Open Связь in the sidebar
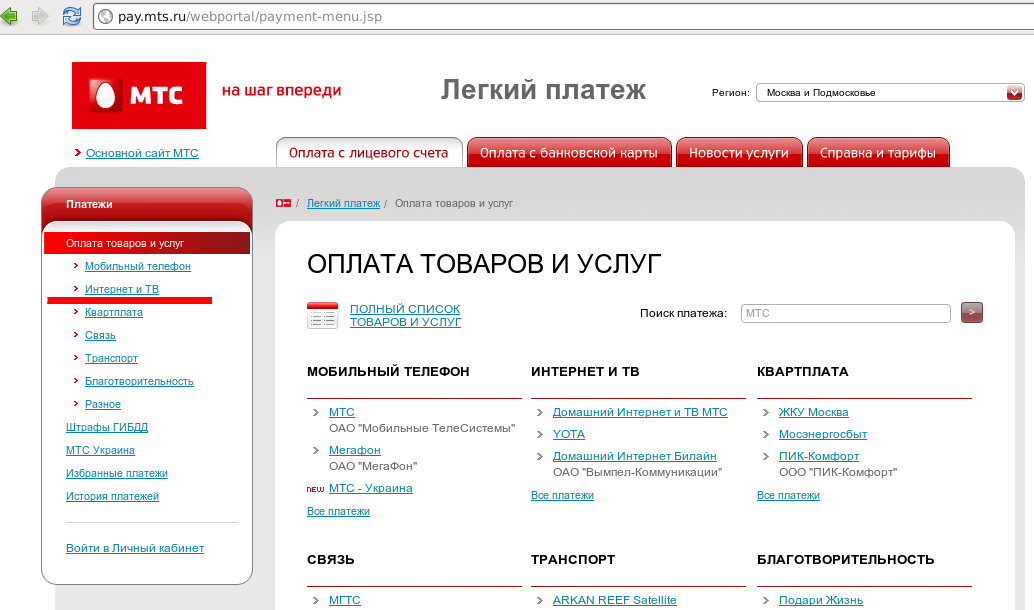Image resolution: width=1034 pixels, height=610 pixels. pos(100,336)
